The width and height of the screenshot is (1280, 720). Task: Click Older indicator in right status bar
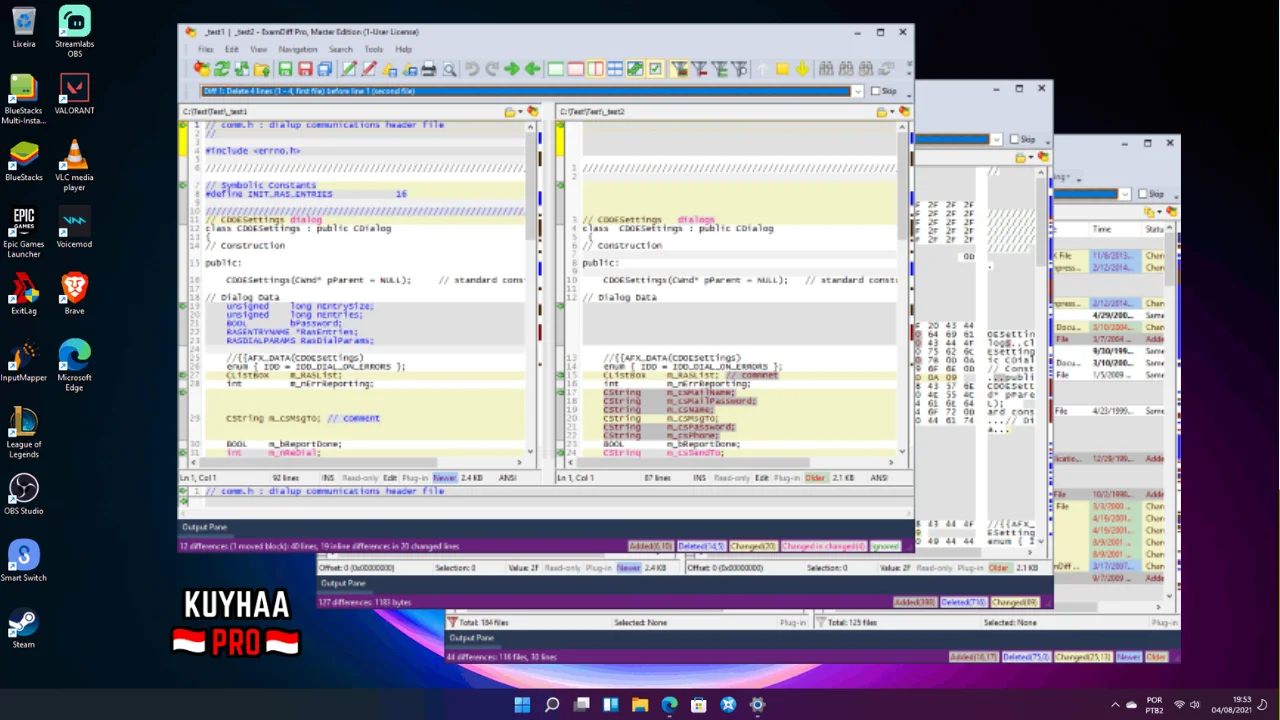point(815,478)
